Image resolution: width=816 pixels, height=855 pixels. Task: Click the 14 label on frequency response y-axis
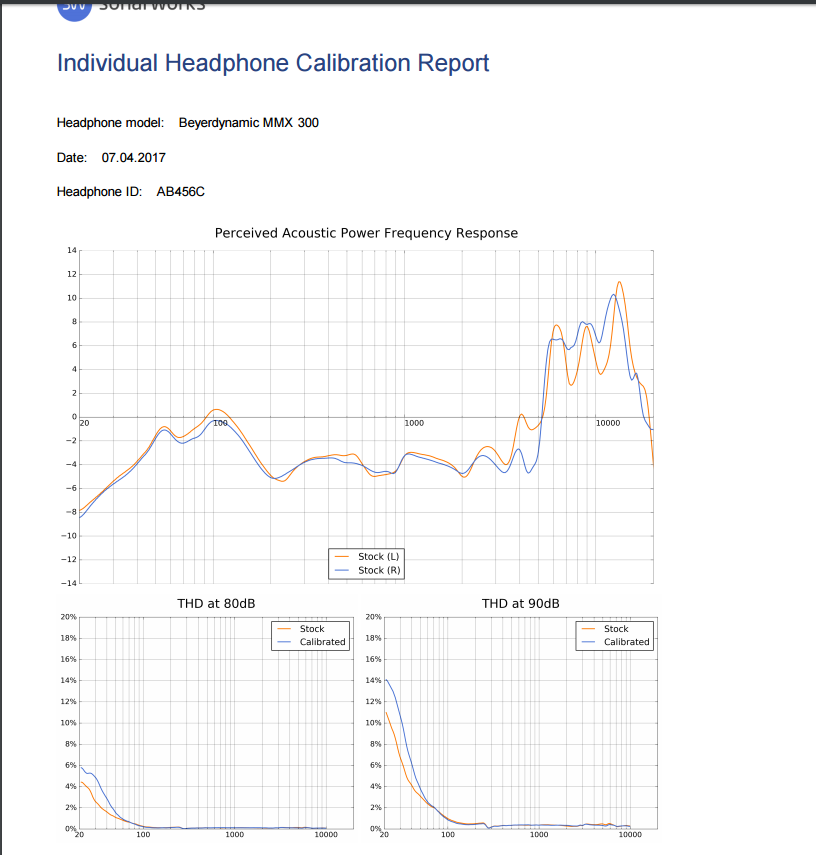[x=72, y=250]
